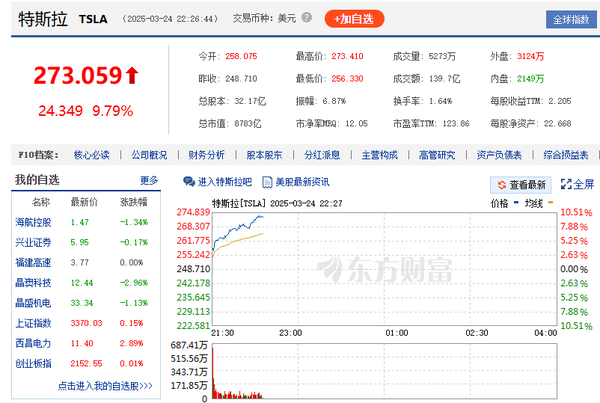Viewport: 600px width, 403px height.
Task: Click 市盈率TTM value 123.86
Action: (456, 124)
